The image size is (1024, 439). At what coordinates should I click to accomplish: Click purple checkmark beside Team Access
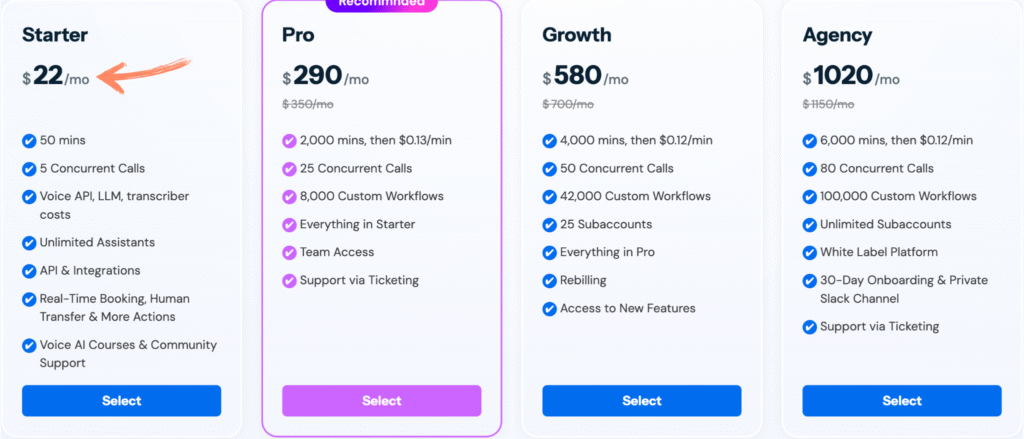289,252
